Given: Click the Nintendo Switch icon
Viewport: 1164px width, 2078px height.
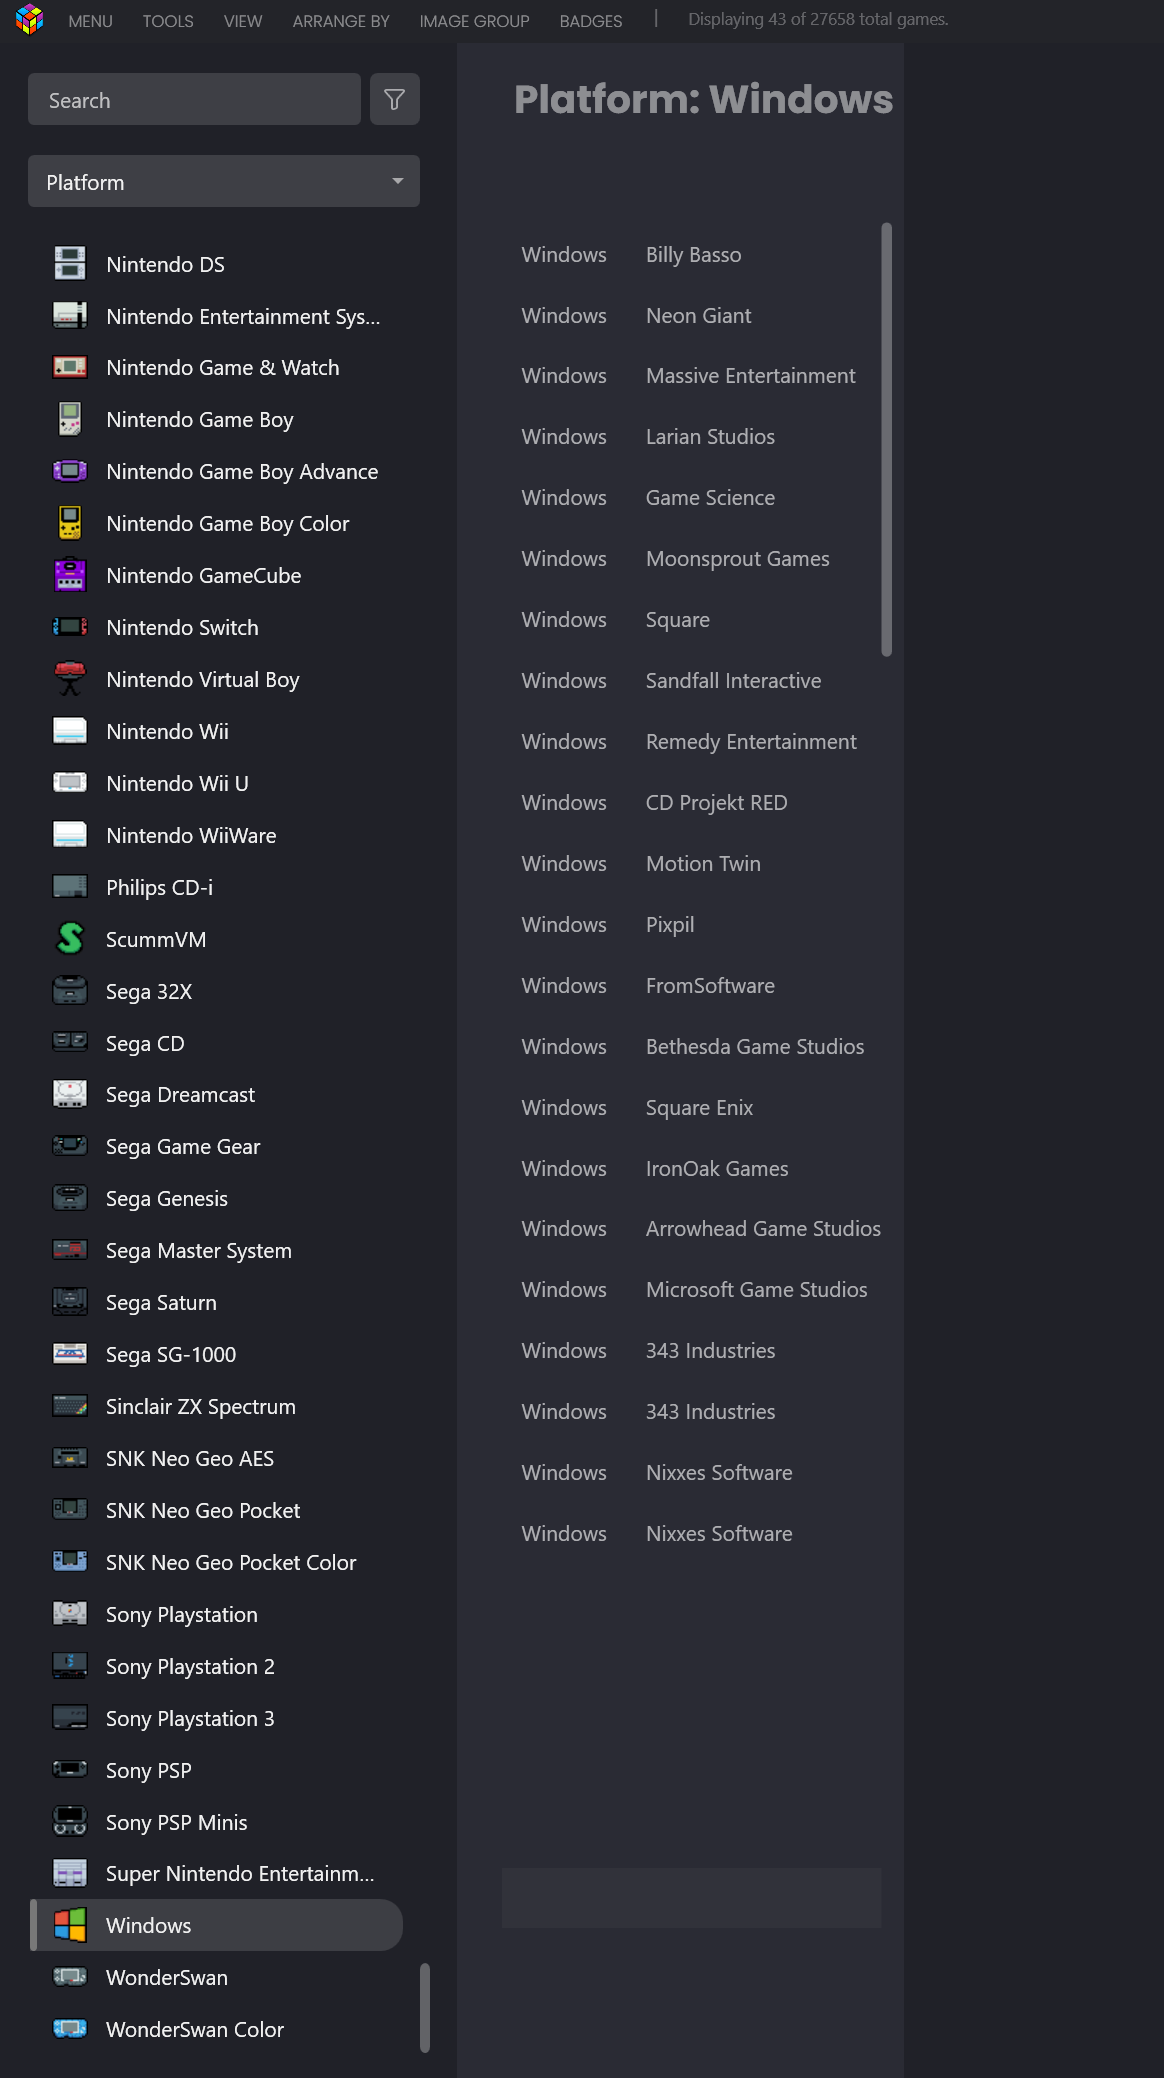Looking at the screenshot, I should [70, 628].
